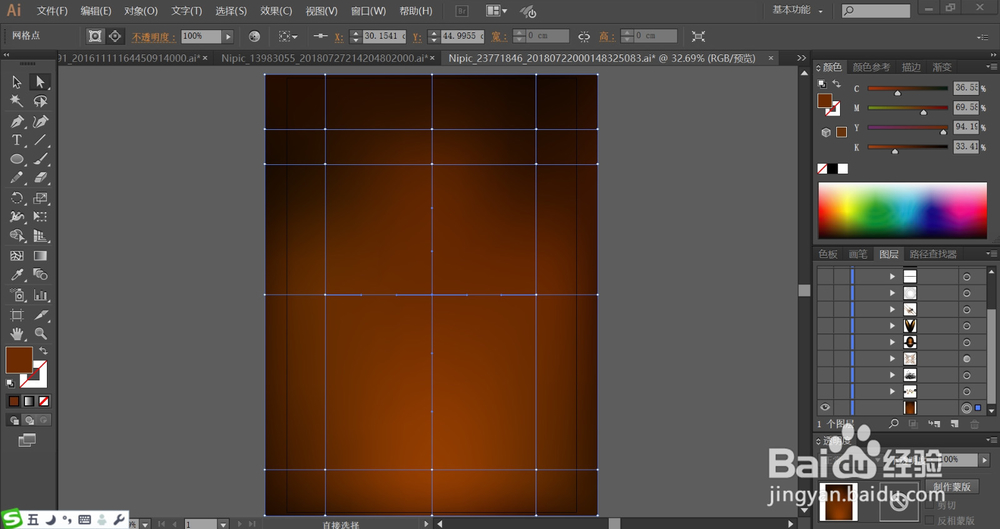The image size is (1000, 529).
Task: Open the 基本功能 workspace dropdown
Action: pos(797,10)
